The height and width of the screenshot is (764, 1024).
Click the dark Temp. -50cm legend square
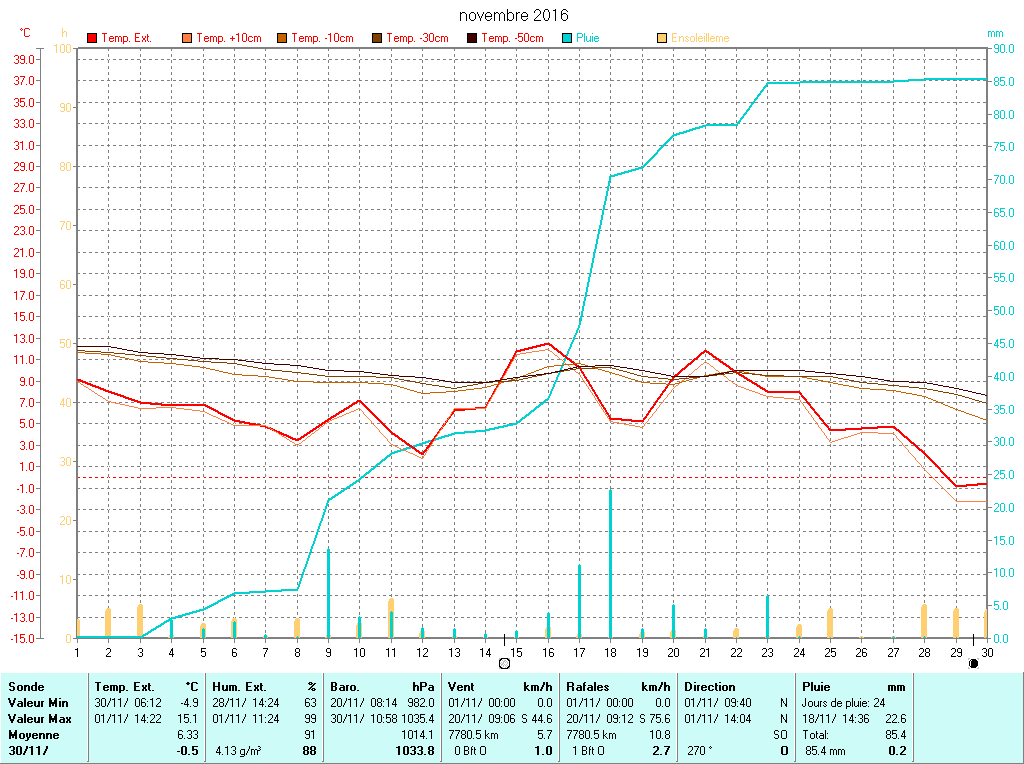[x=472, y=39]
